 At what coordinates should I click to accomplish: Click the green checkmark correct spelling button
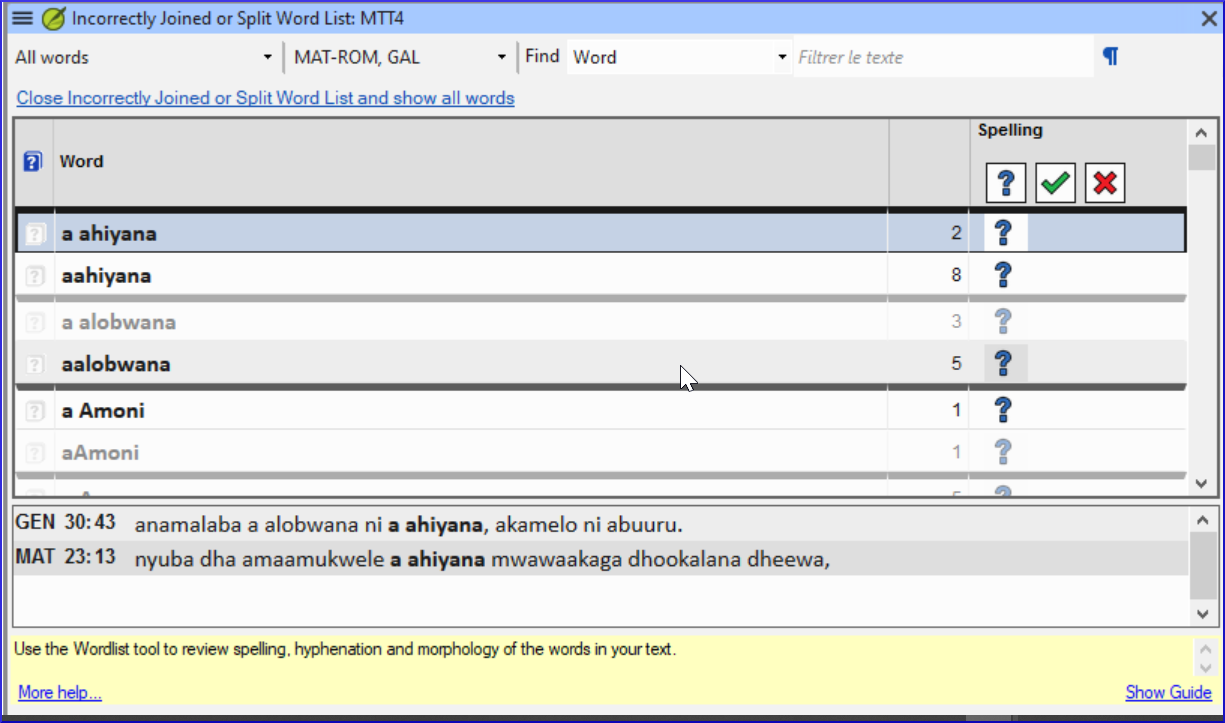point(1055,183)
